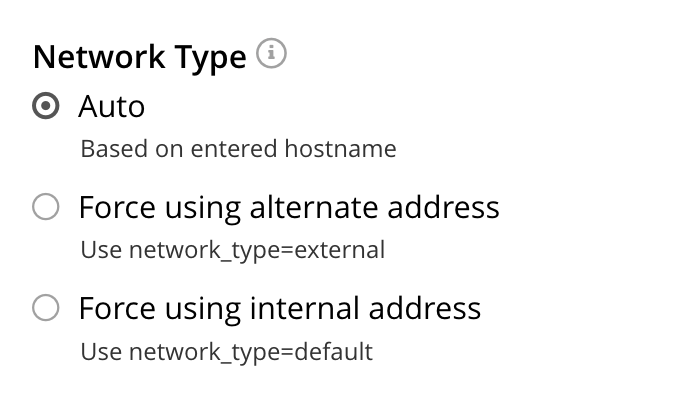Select the Auto radio button
The width and height of the screenshot is (674, 404).
[x=46, y=106]
